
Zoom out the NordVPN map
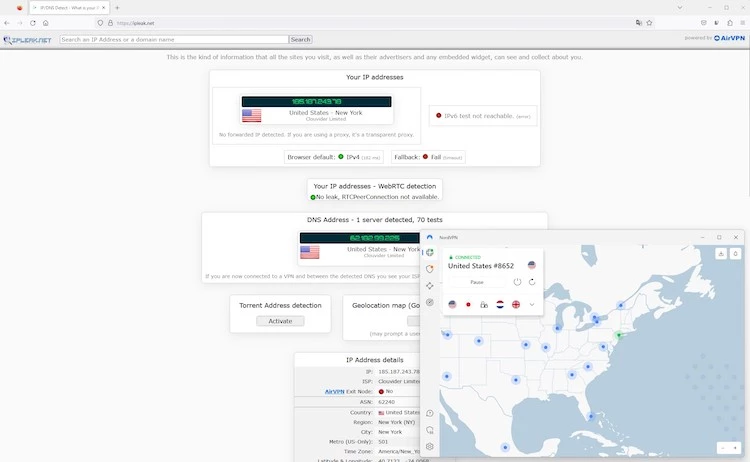click(x=723, y=448)
